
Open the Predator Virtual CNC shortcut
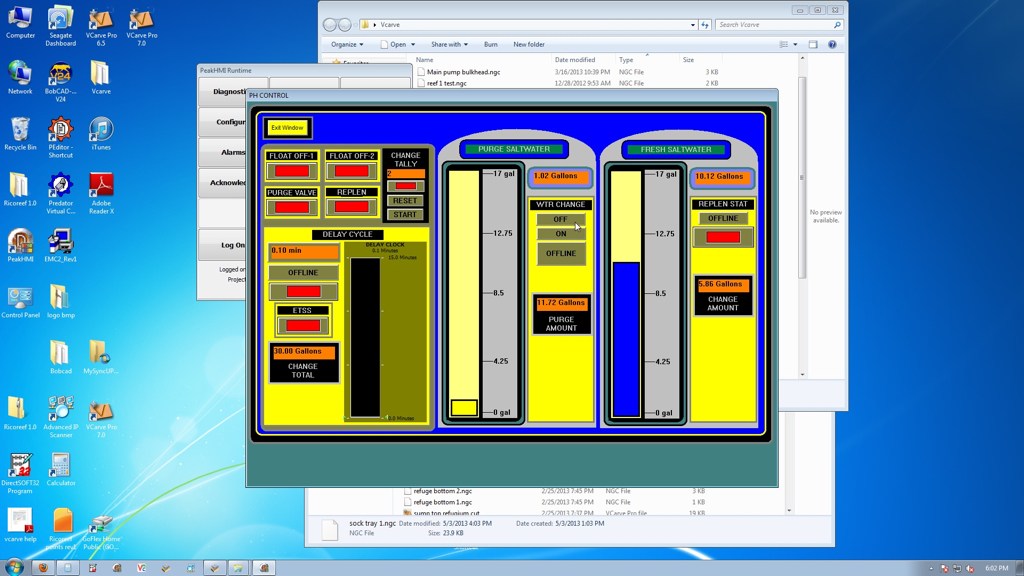60,186
